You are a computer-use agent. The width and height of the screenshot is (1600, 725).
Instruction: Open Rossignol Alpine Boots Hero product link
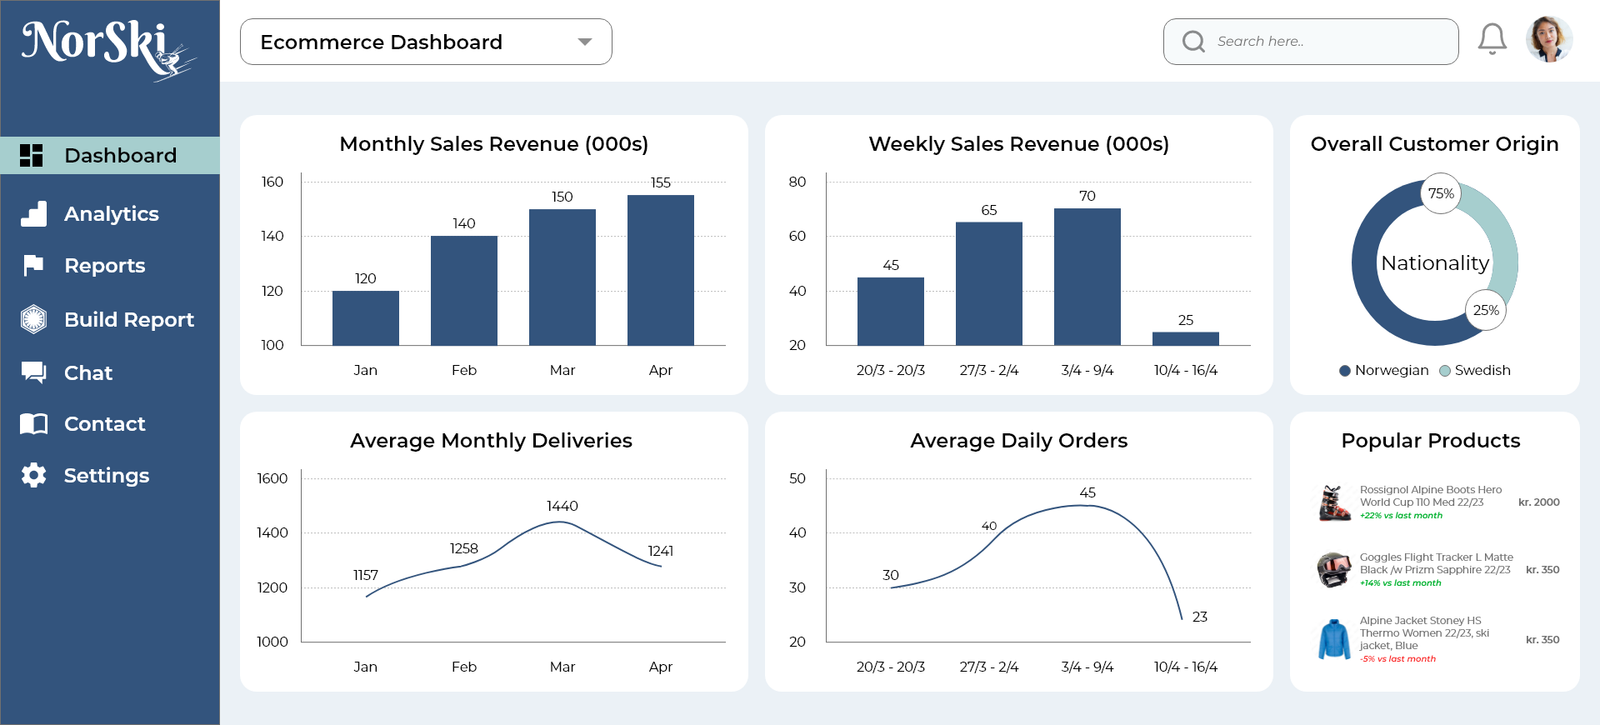[x=1430, y=496]
